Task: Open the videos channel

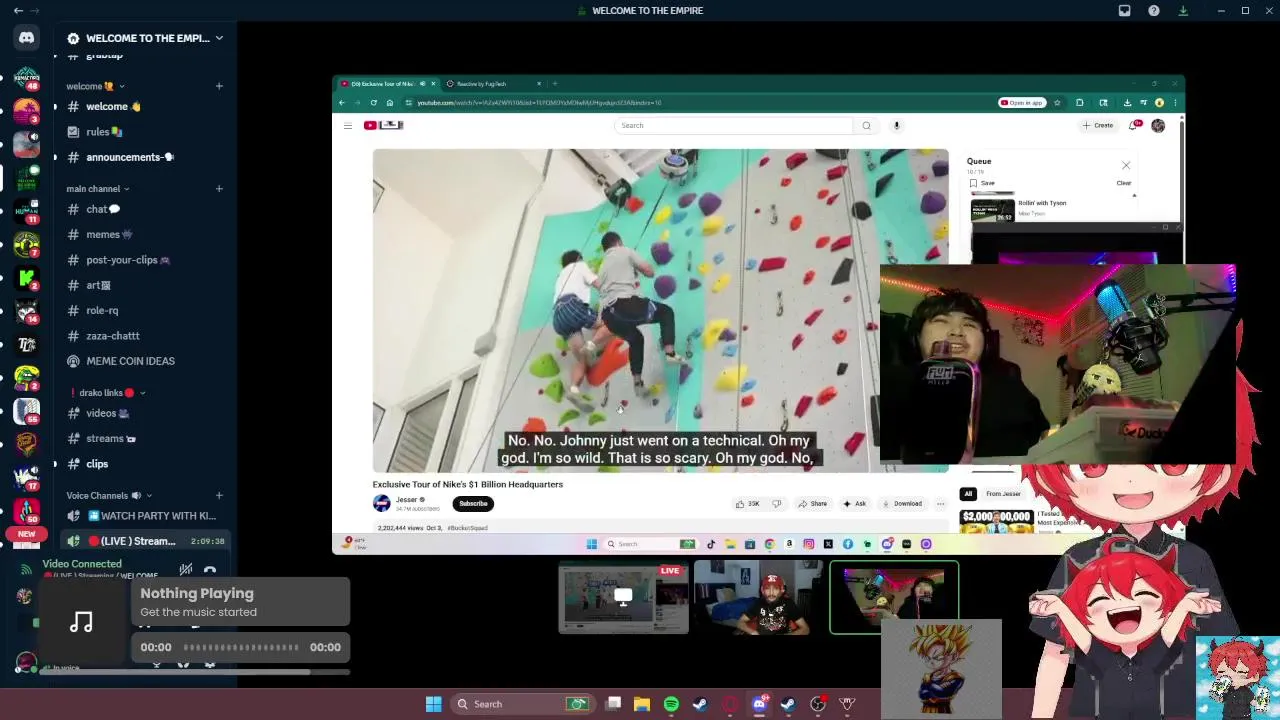Action: click(145, 413)
